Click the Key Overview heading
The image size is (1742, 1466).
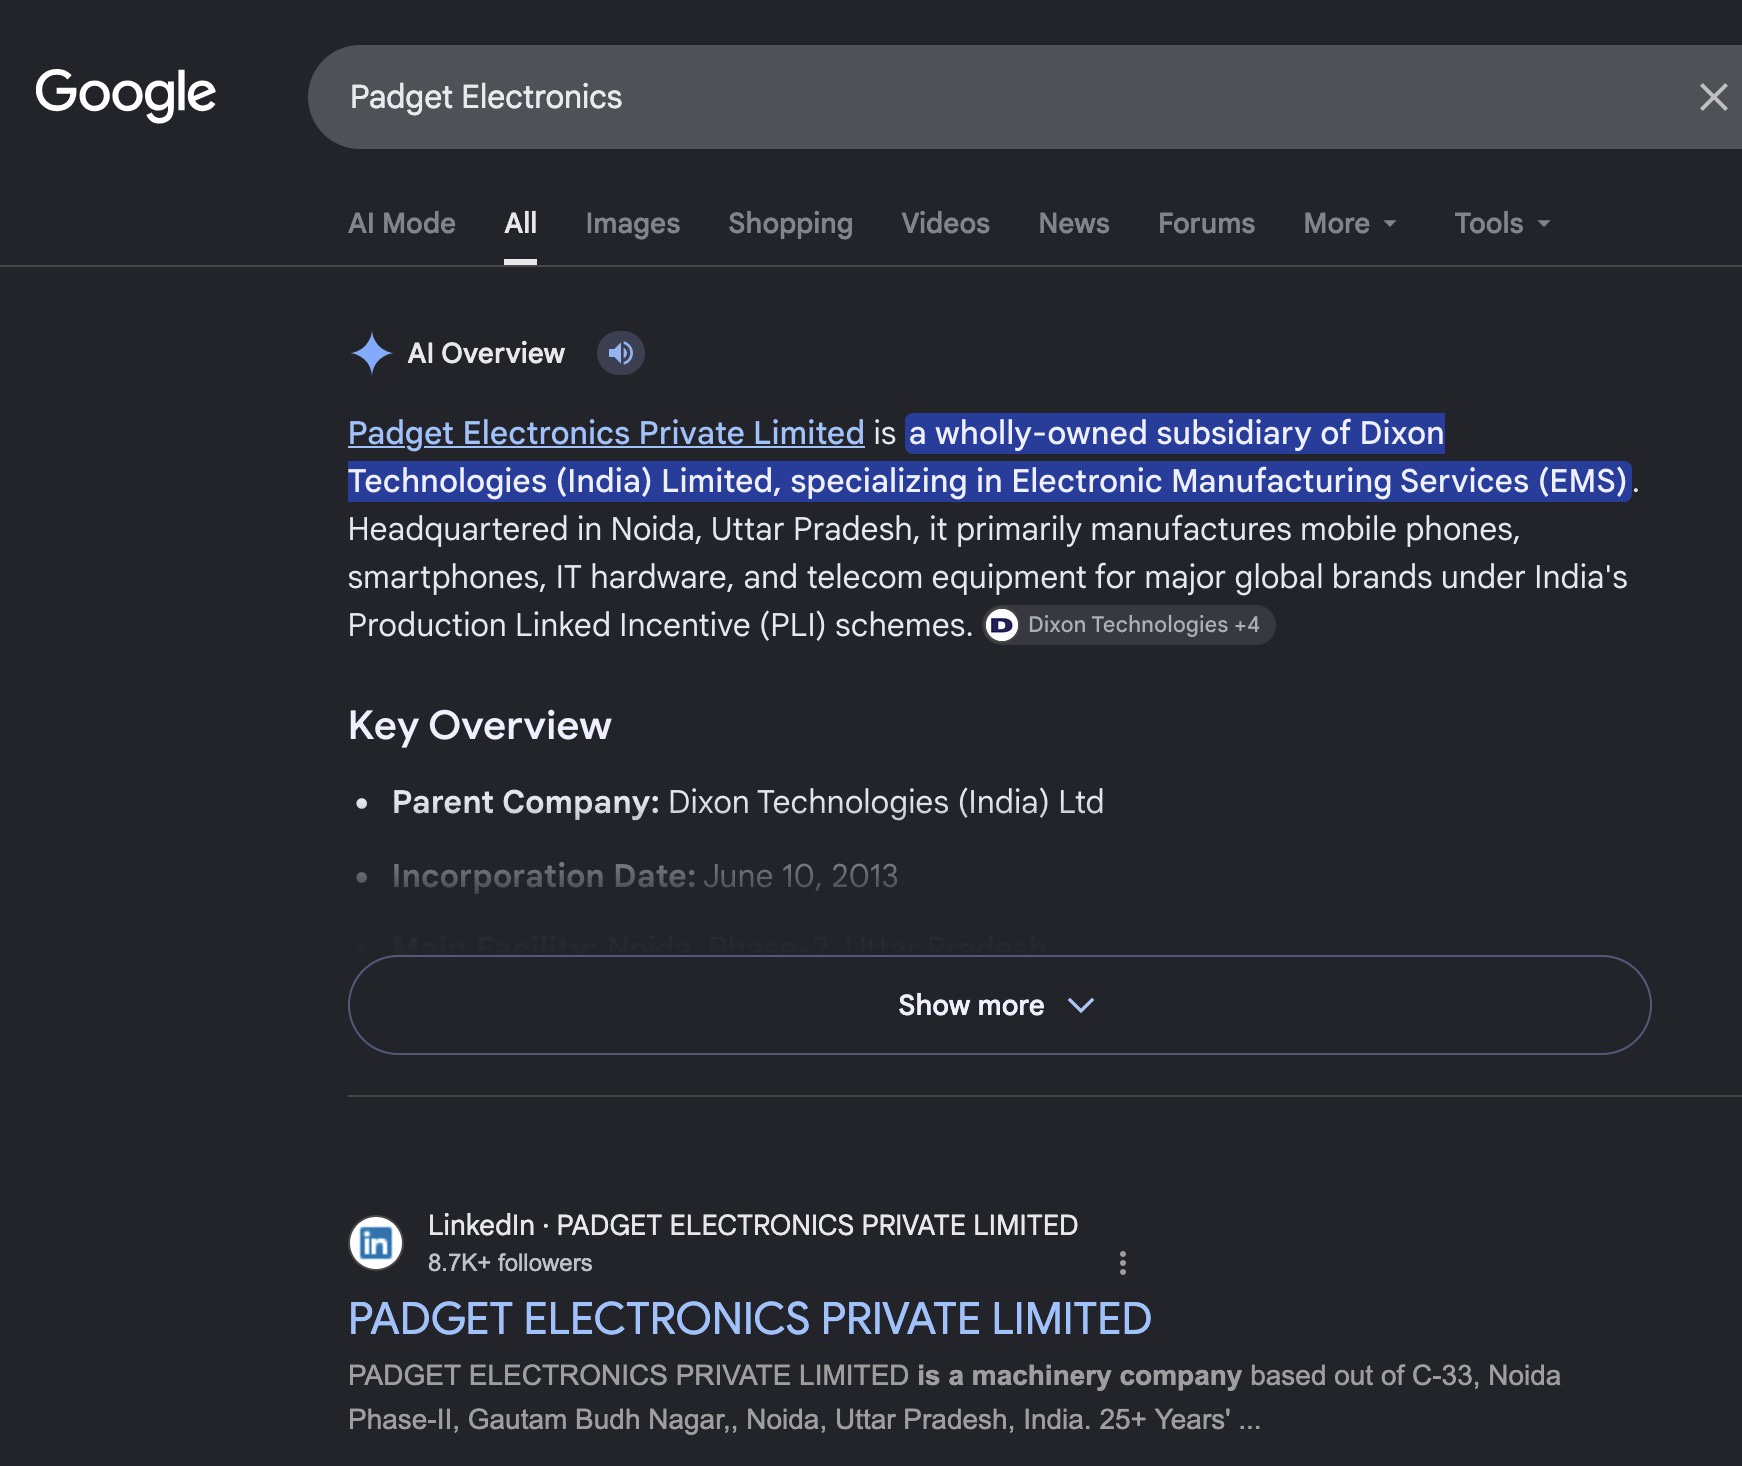[x=480, y=726]
